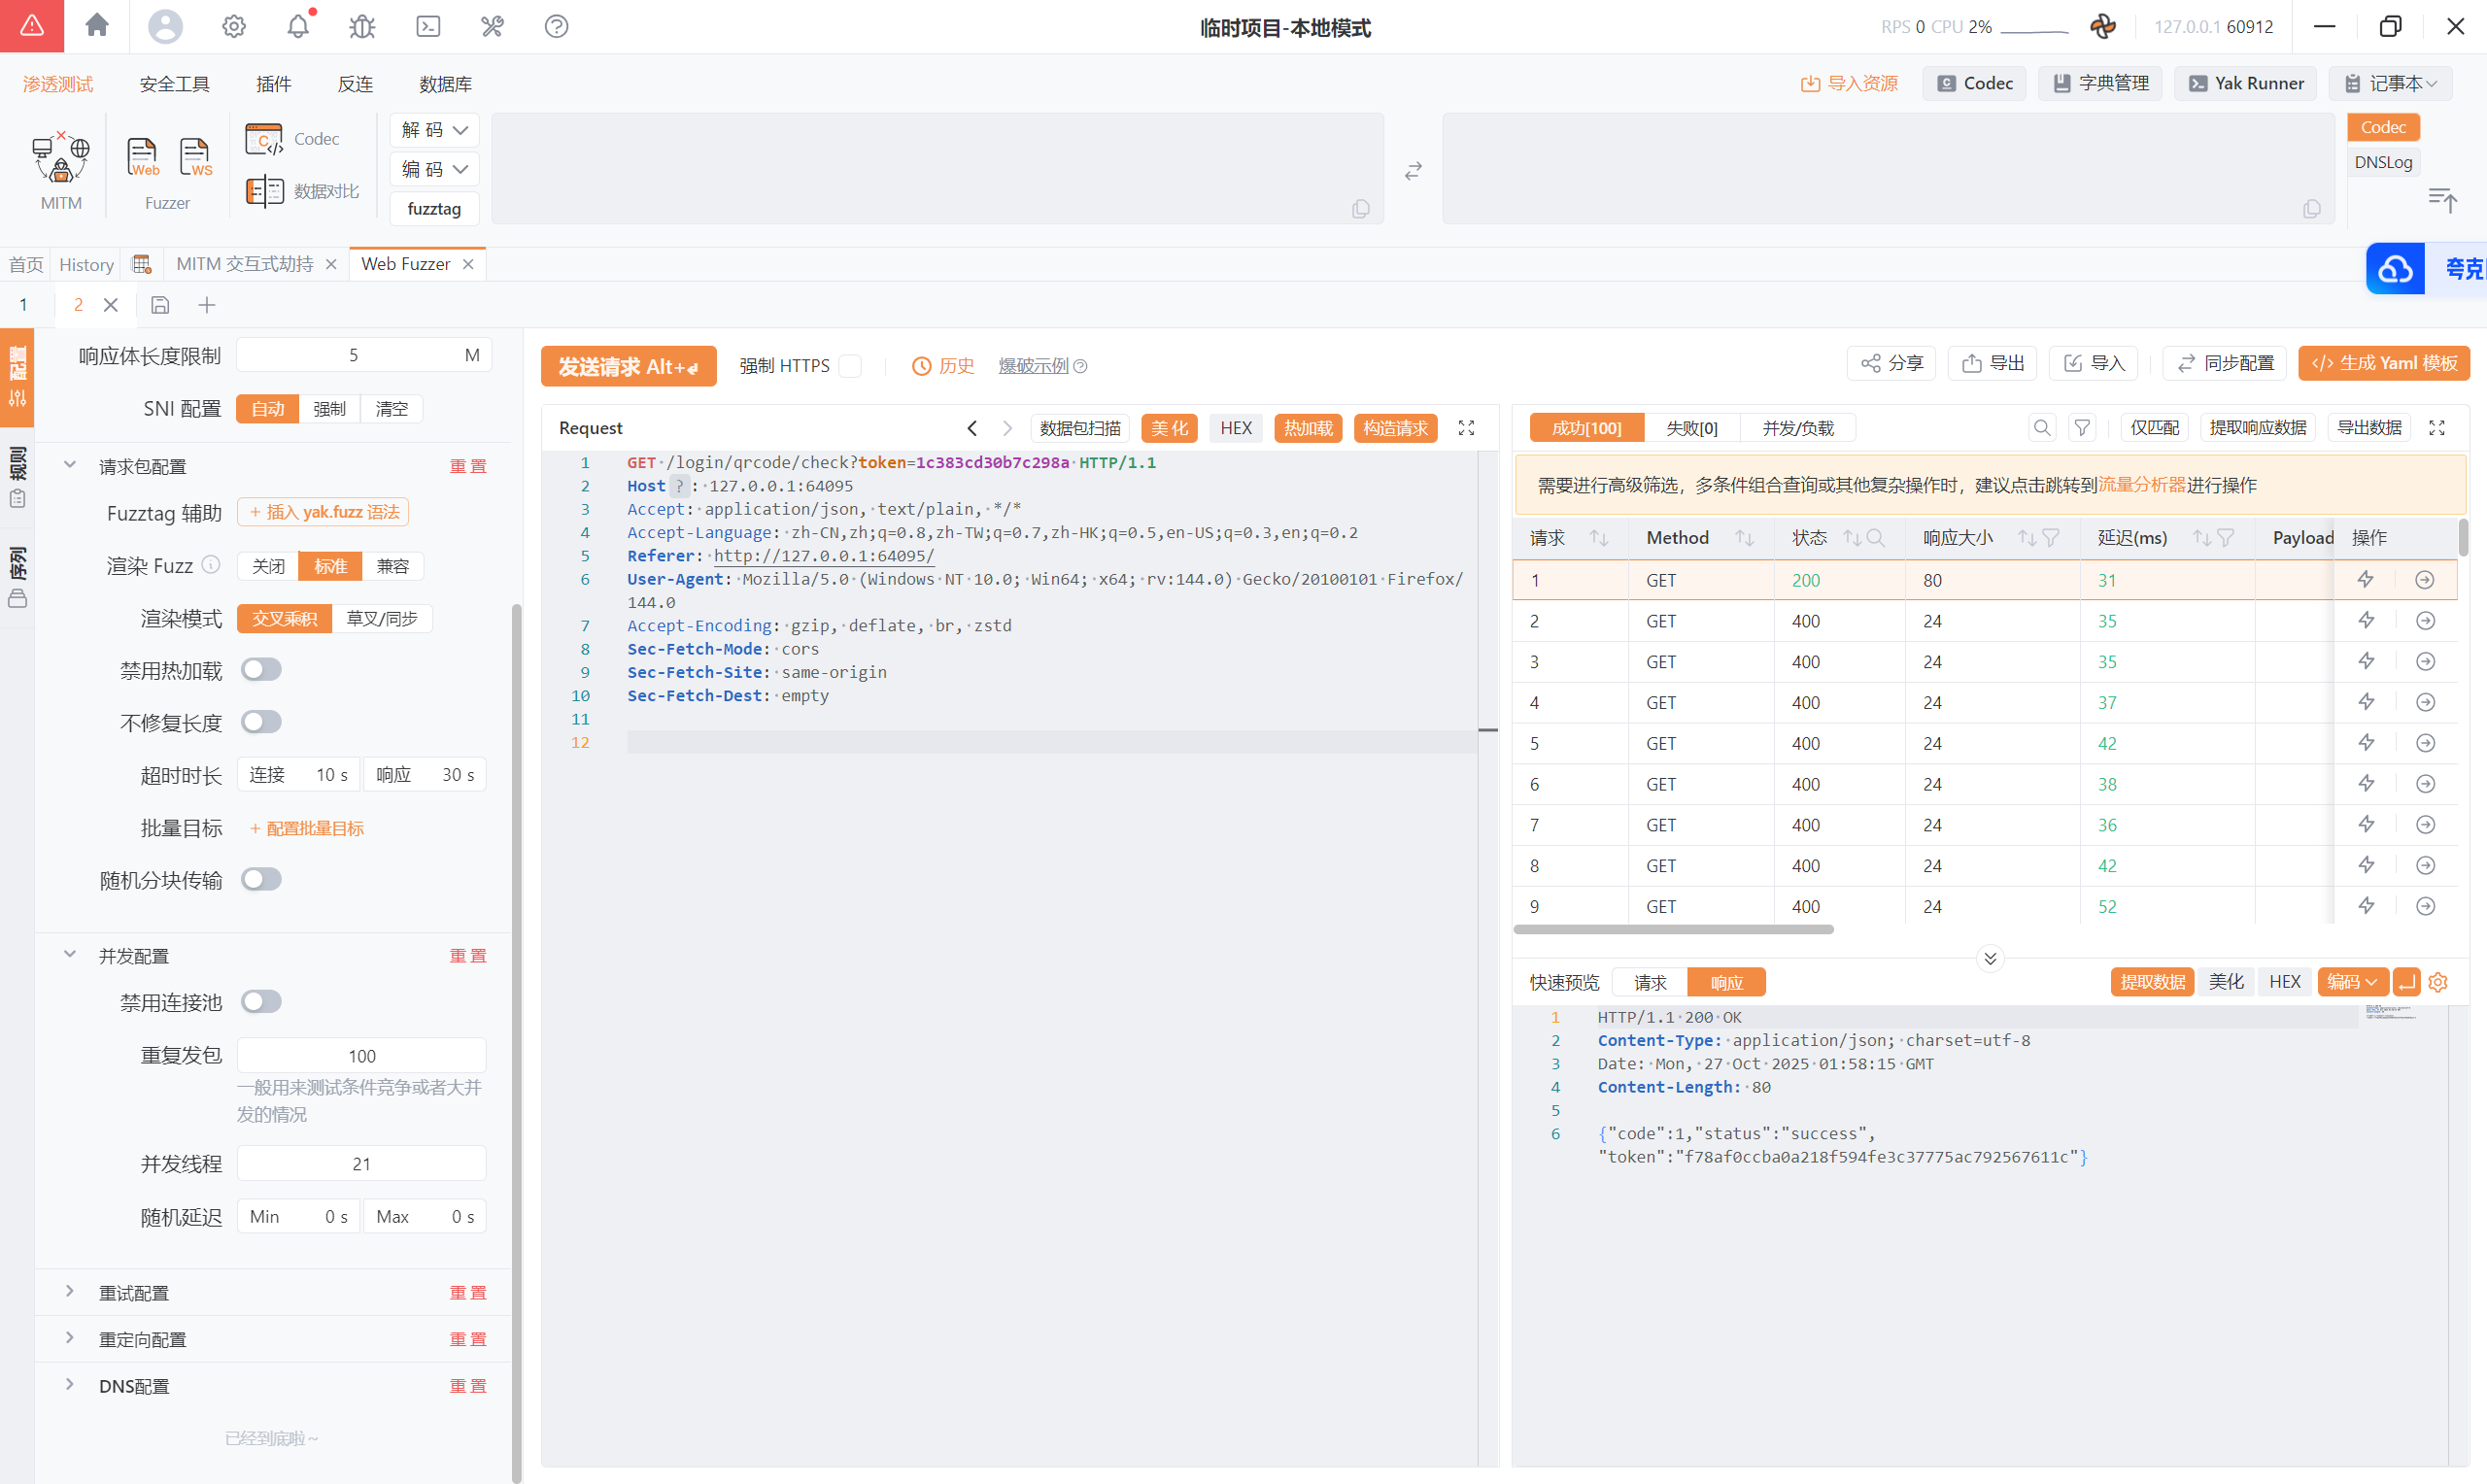Expand the Request editor to fullscreen
2487x1484 pixels.
point(1466,428)
